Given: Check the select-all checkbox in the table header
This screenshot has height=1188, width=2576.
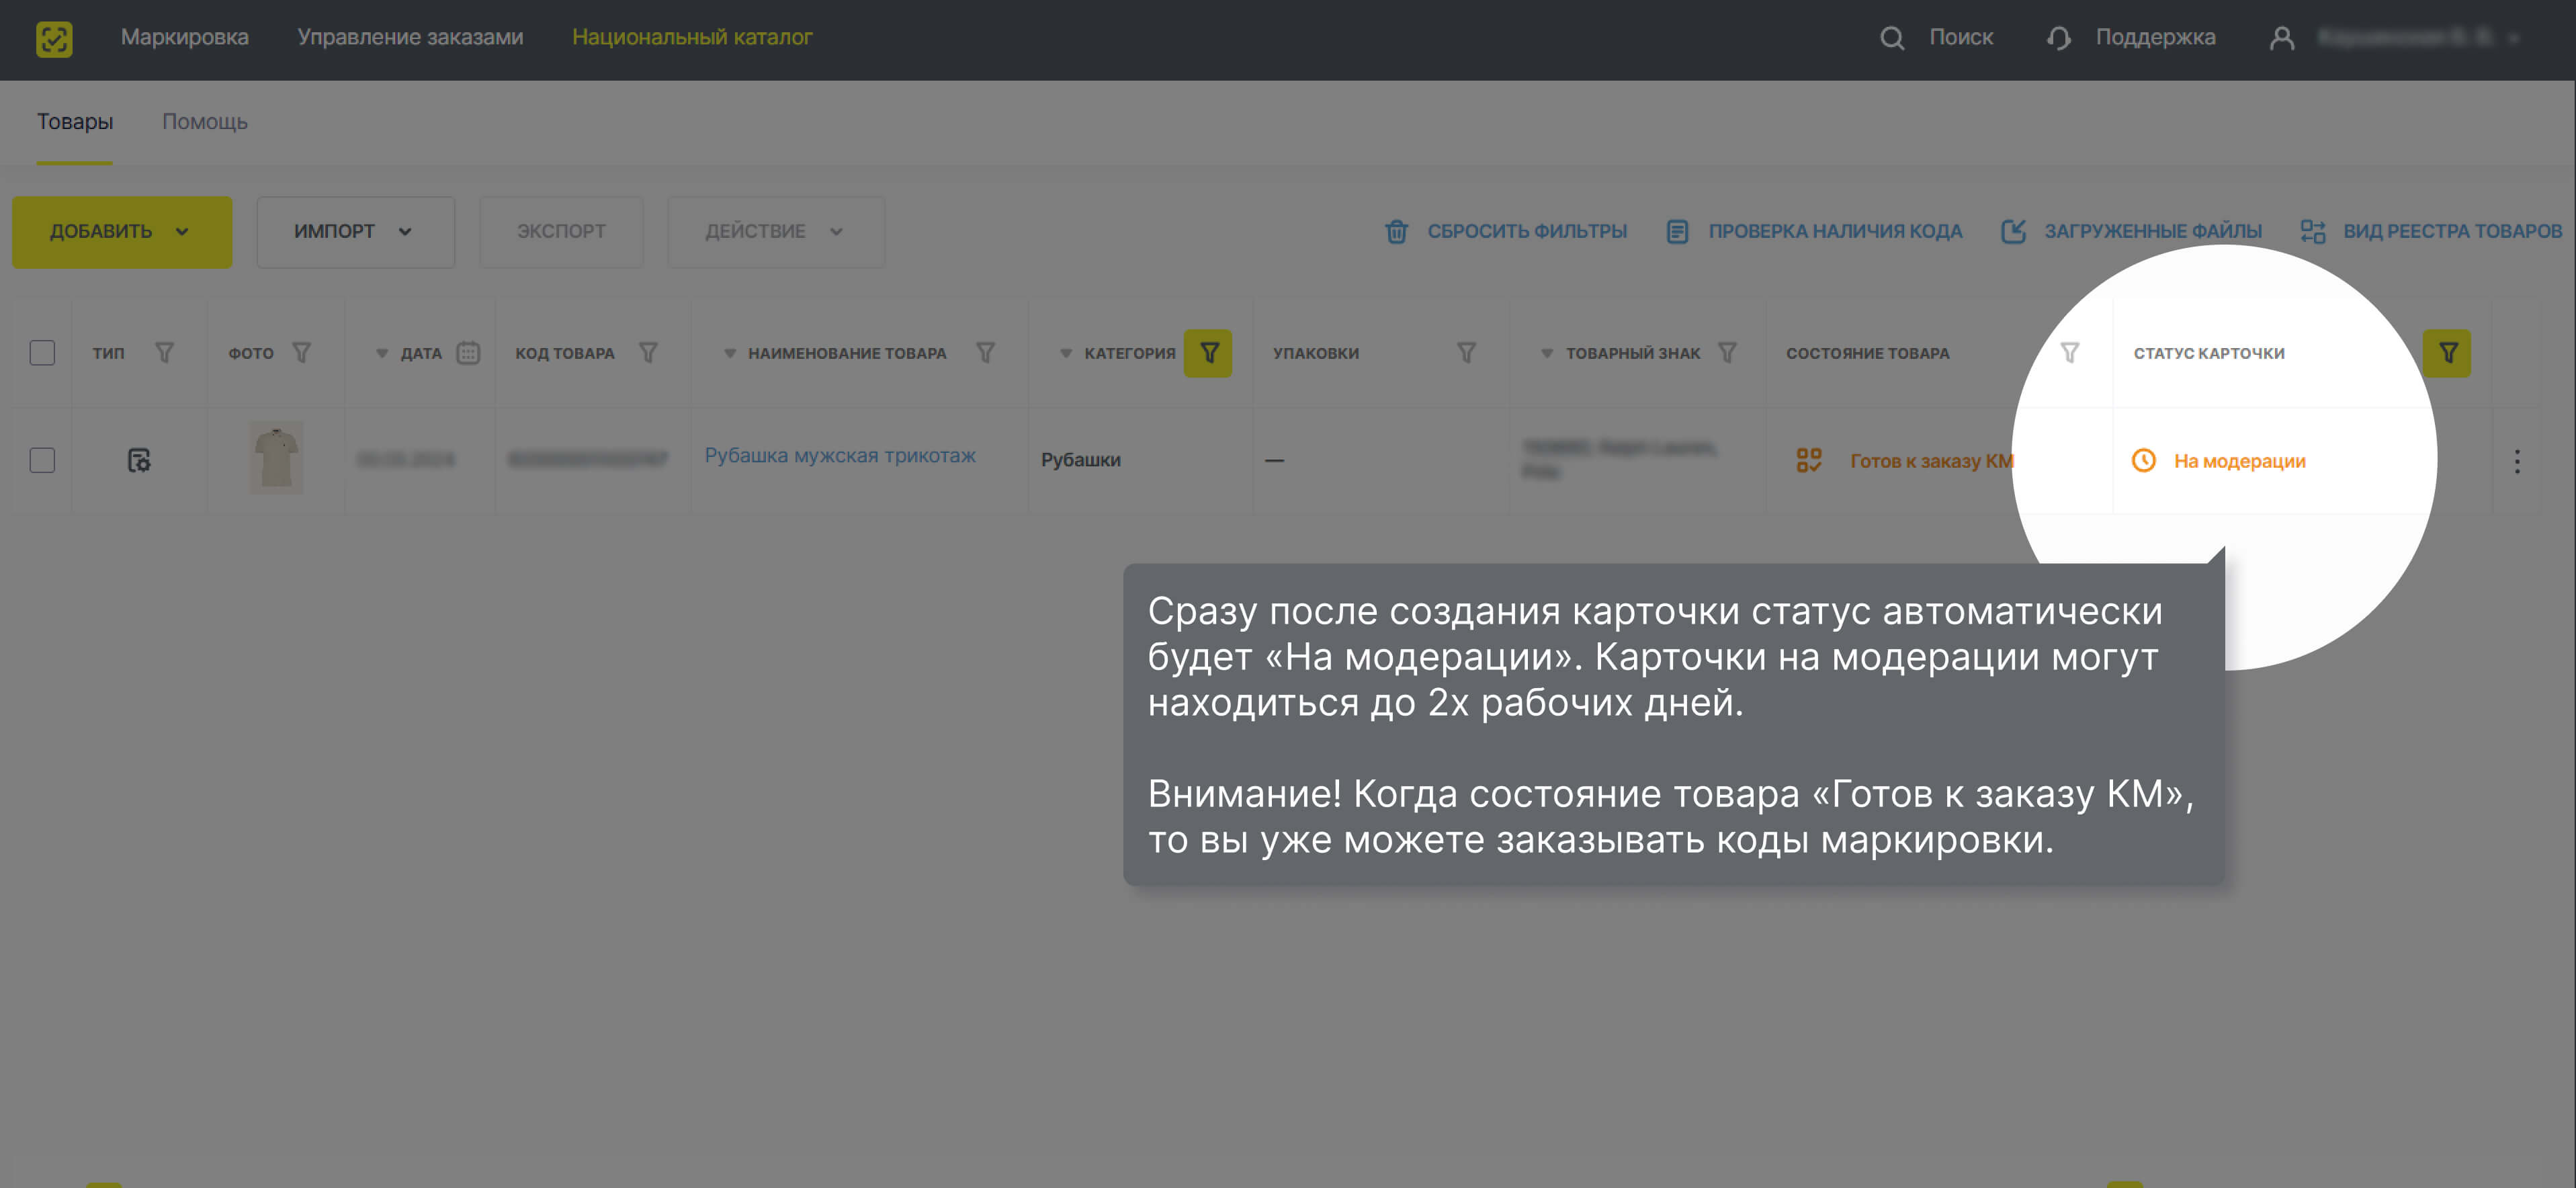Looking at the screenshot, I should 41,352.
